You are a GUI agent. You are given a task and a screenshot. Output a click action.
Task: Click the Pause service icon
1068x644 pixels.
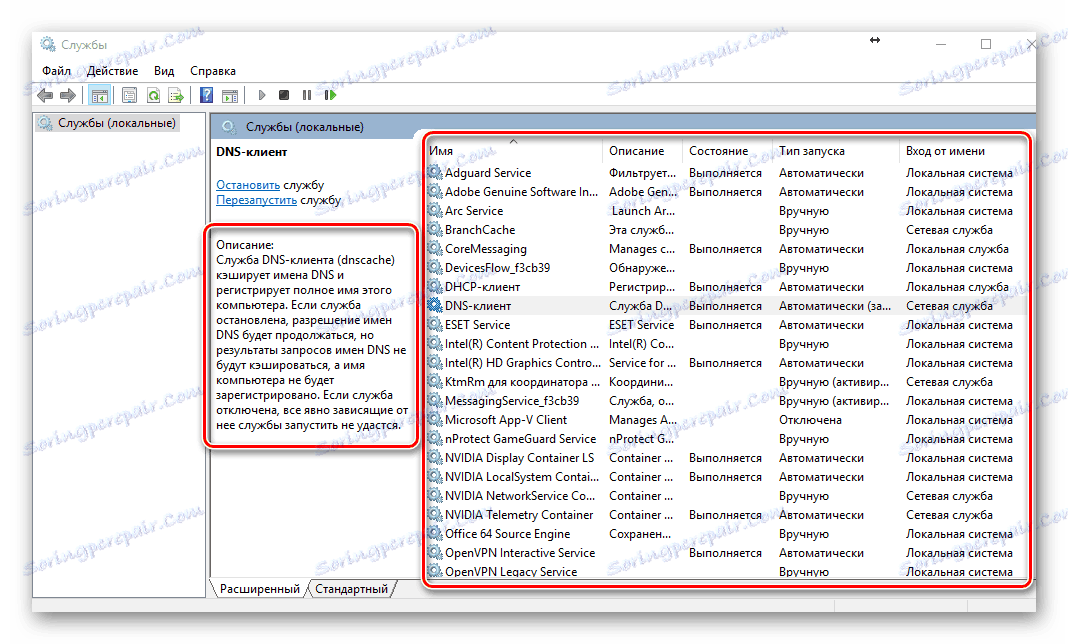307,95
